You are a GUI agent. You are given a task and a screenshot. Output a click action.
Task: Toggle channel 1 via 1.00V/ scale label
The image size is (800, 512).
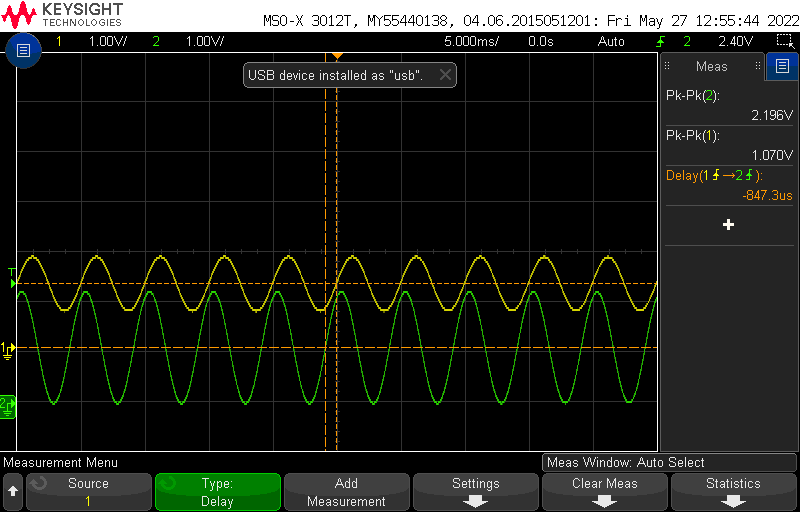(x=107, y=41)
